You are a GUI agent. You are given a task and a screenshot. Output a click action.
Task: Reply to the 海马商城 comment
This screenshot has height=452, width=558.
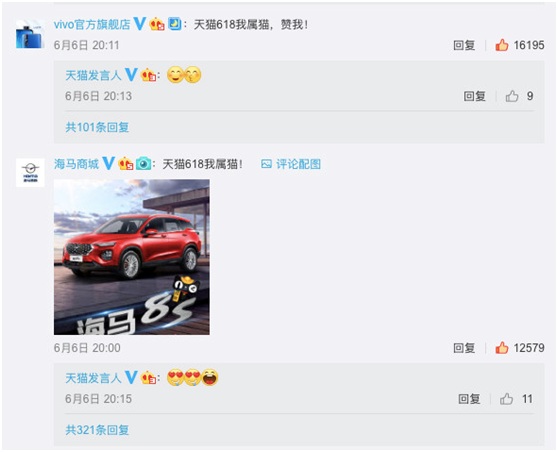(464, 348)
